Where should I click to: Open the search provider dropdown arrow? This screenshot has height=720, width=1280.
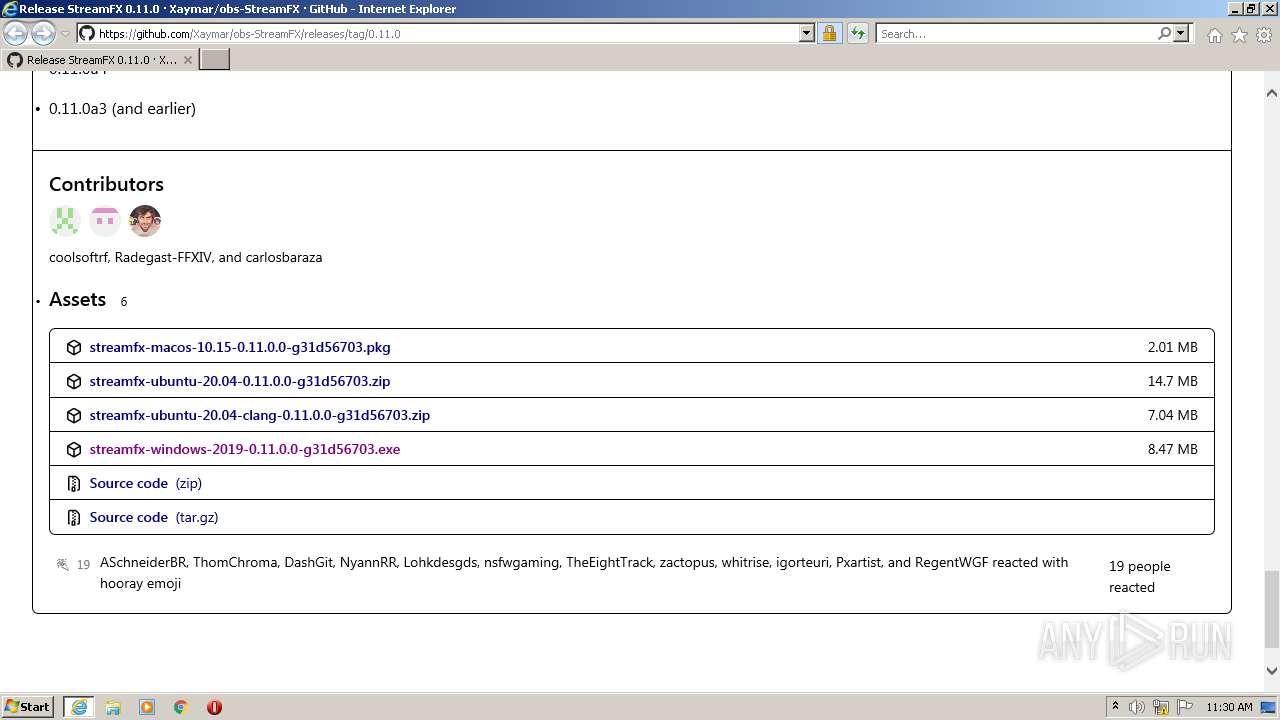point(1181,34)
